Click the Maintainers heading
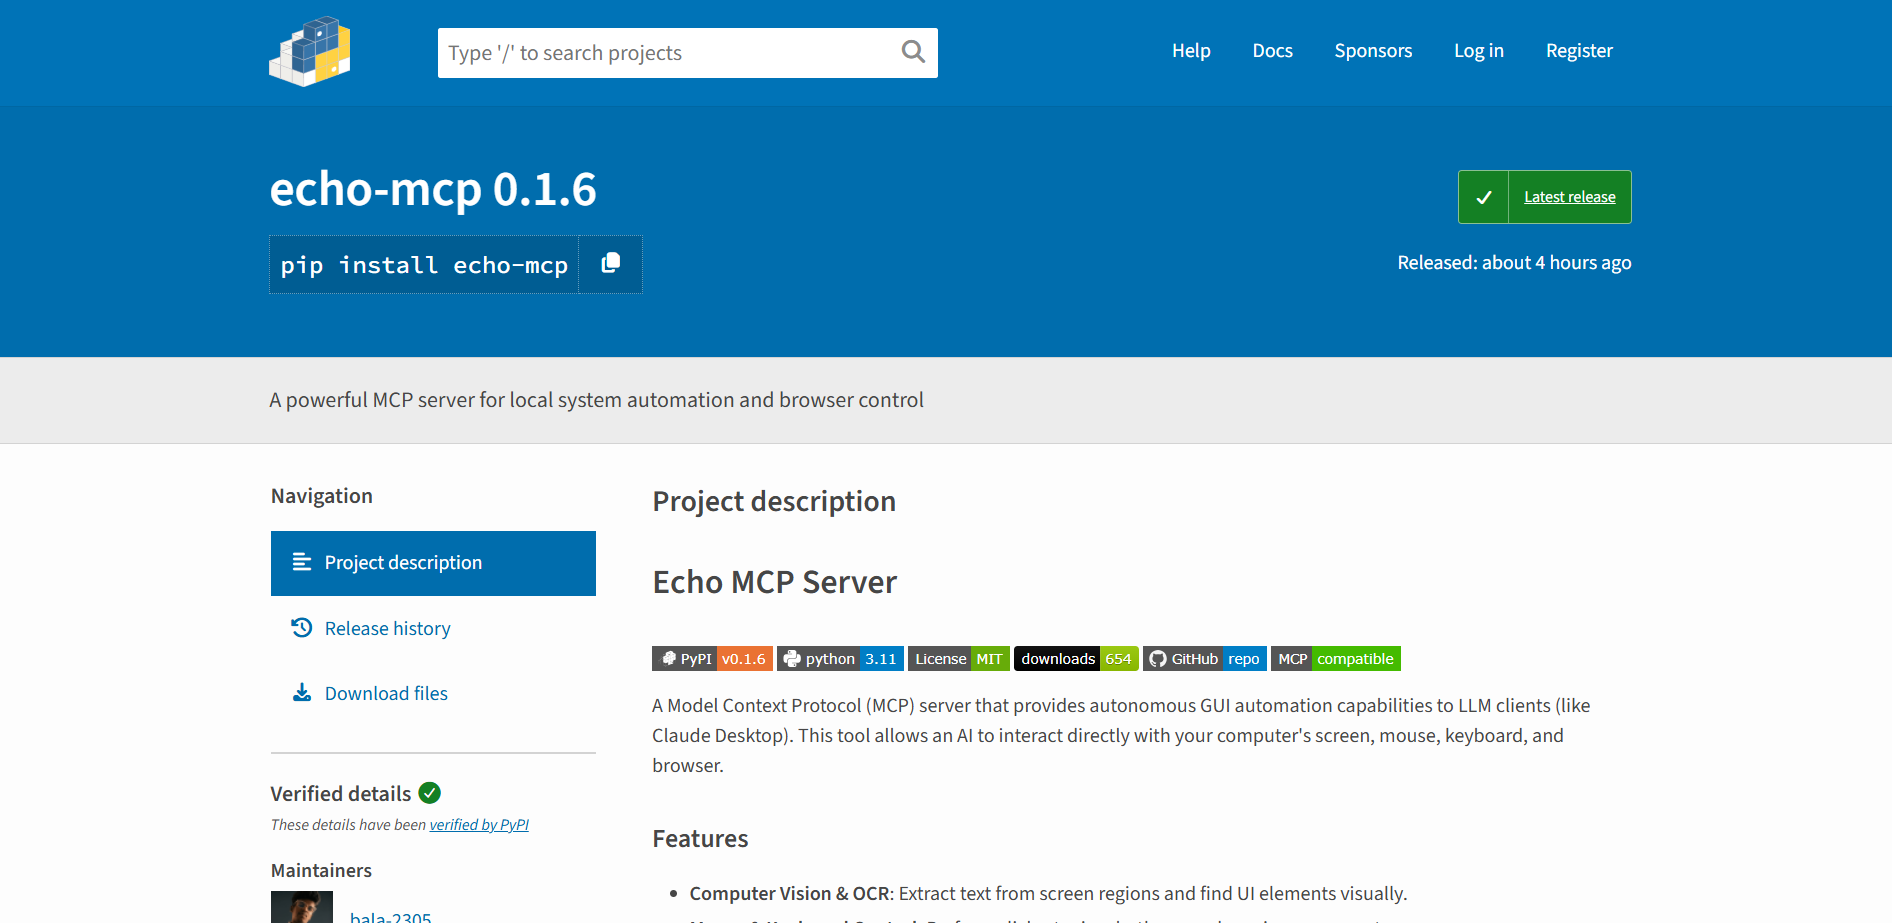 321,870
